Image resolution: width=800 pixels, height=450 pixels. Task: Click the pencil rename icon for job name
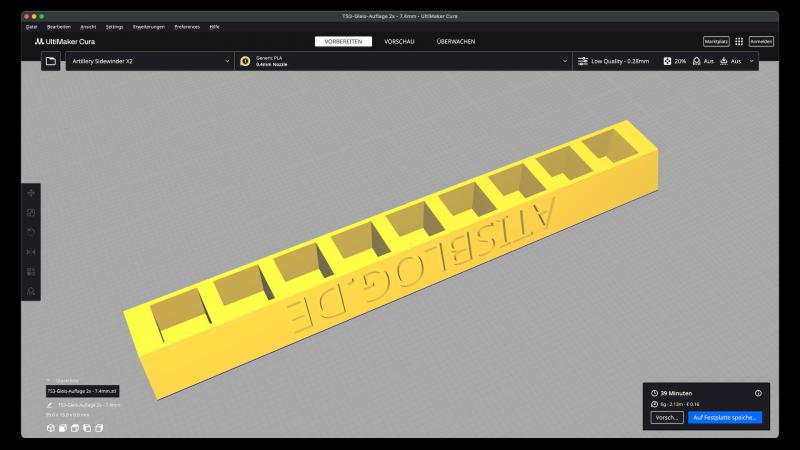(49, 405)
